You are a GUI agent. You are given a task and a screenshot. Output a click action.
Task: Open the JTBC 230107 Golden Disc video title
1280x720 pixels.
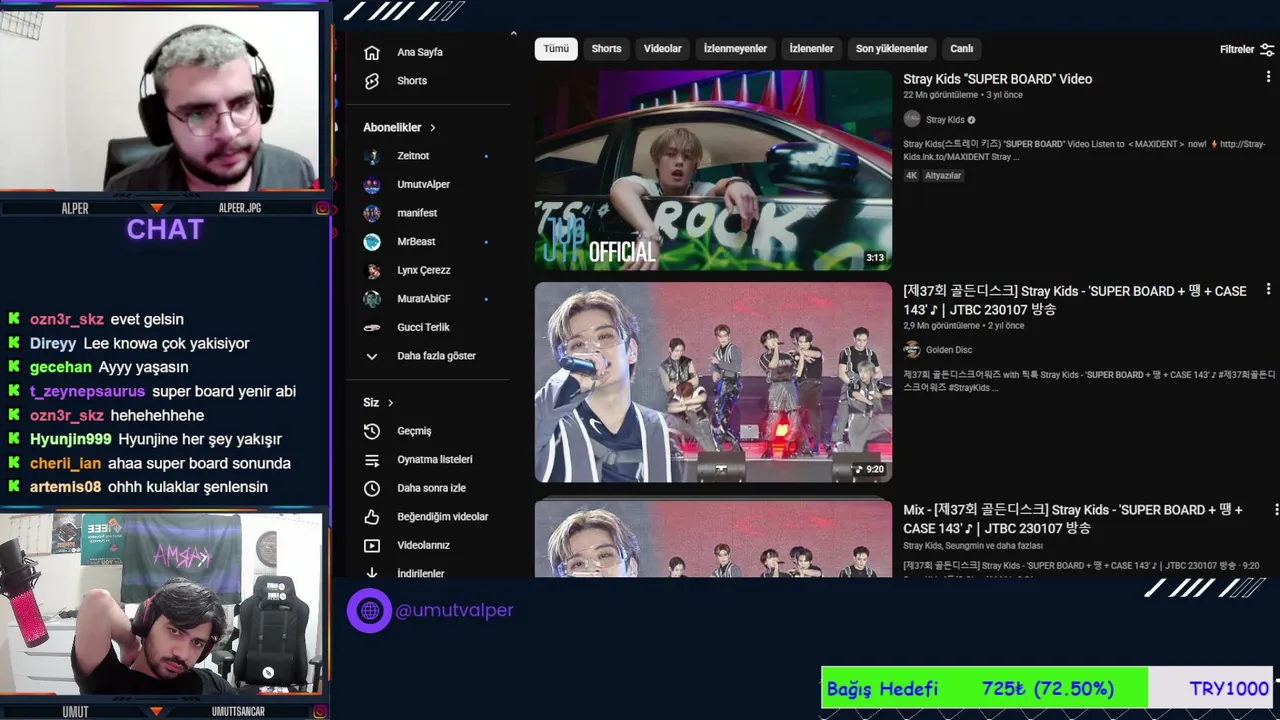pyautogui.click(x=1075, y=300)
